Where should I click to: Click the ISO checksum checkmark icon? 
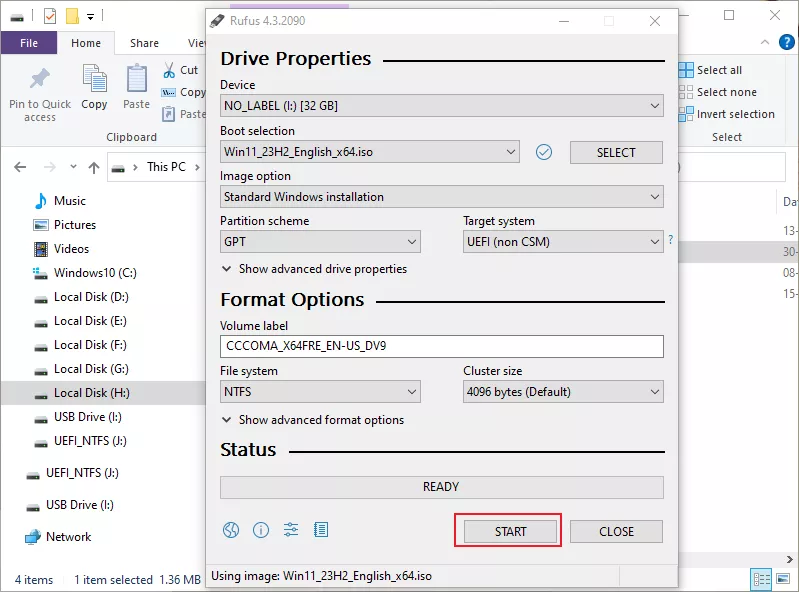point(544,152)
